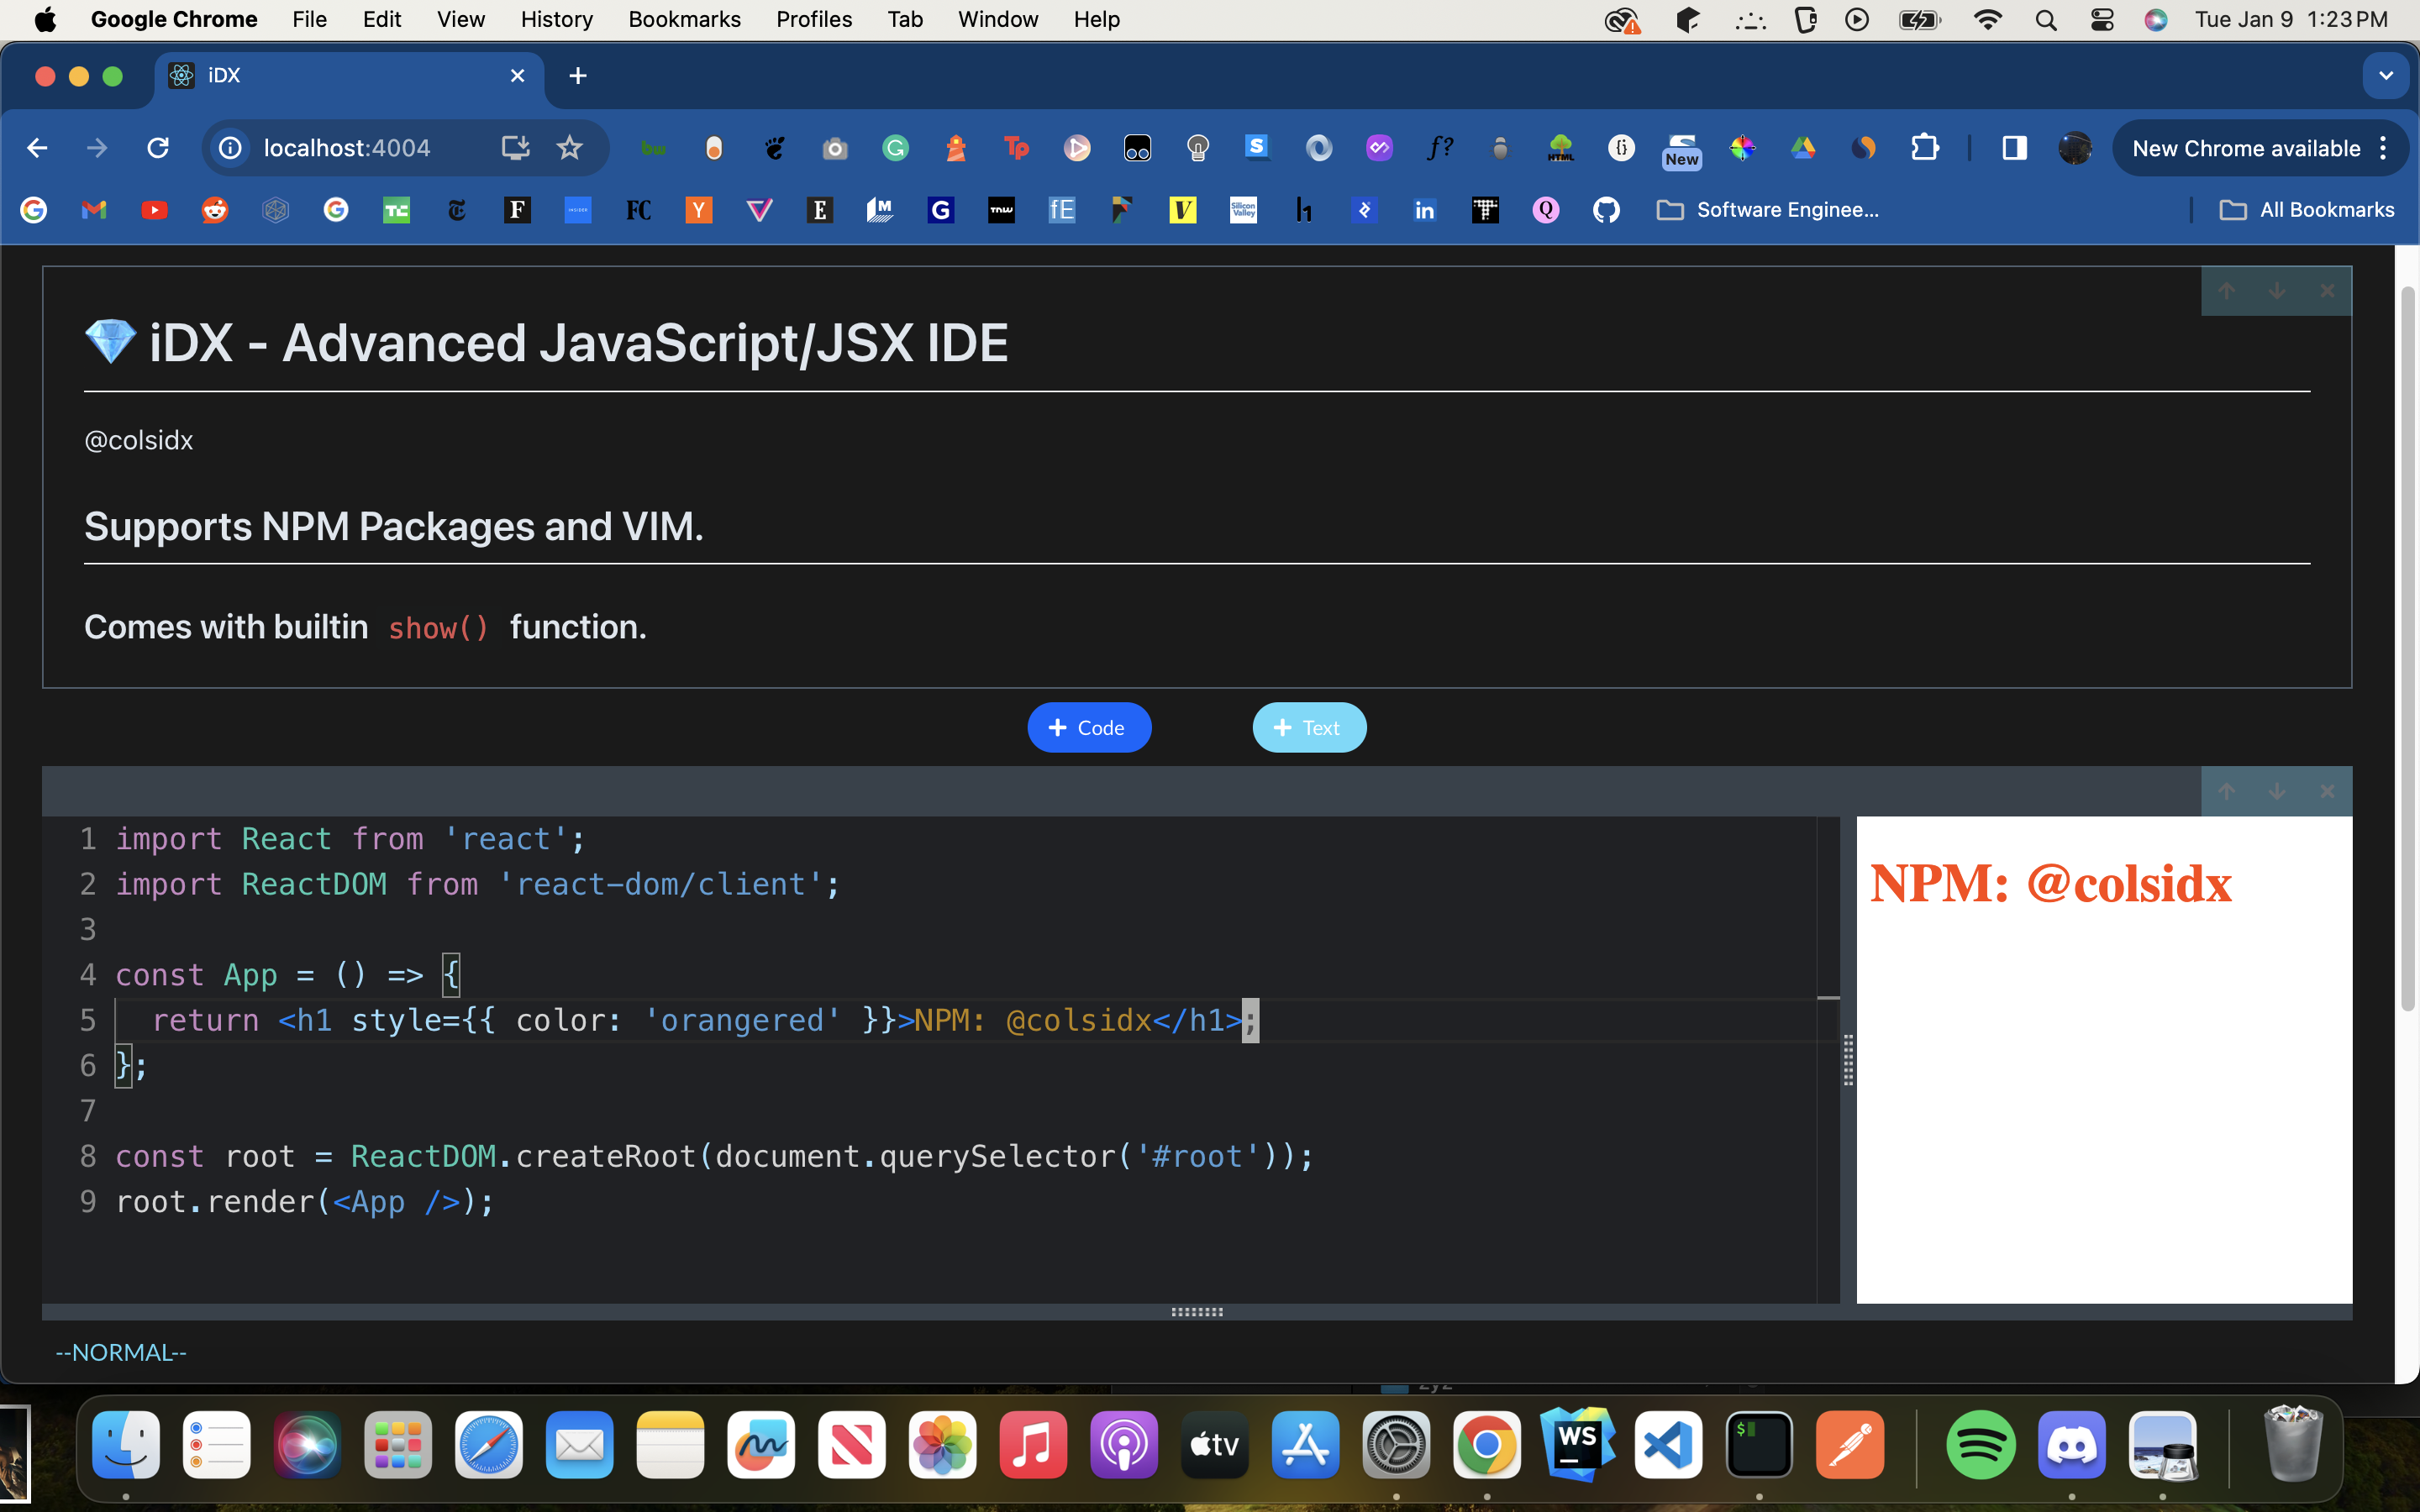The image size is (2420, 1512).
Task: Expand the tab search dropdown chevron
Action: (x=2385, y=76)
